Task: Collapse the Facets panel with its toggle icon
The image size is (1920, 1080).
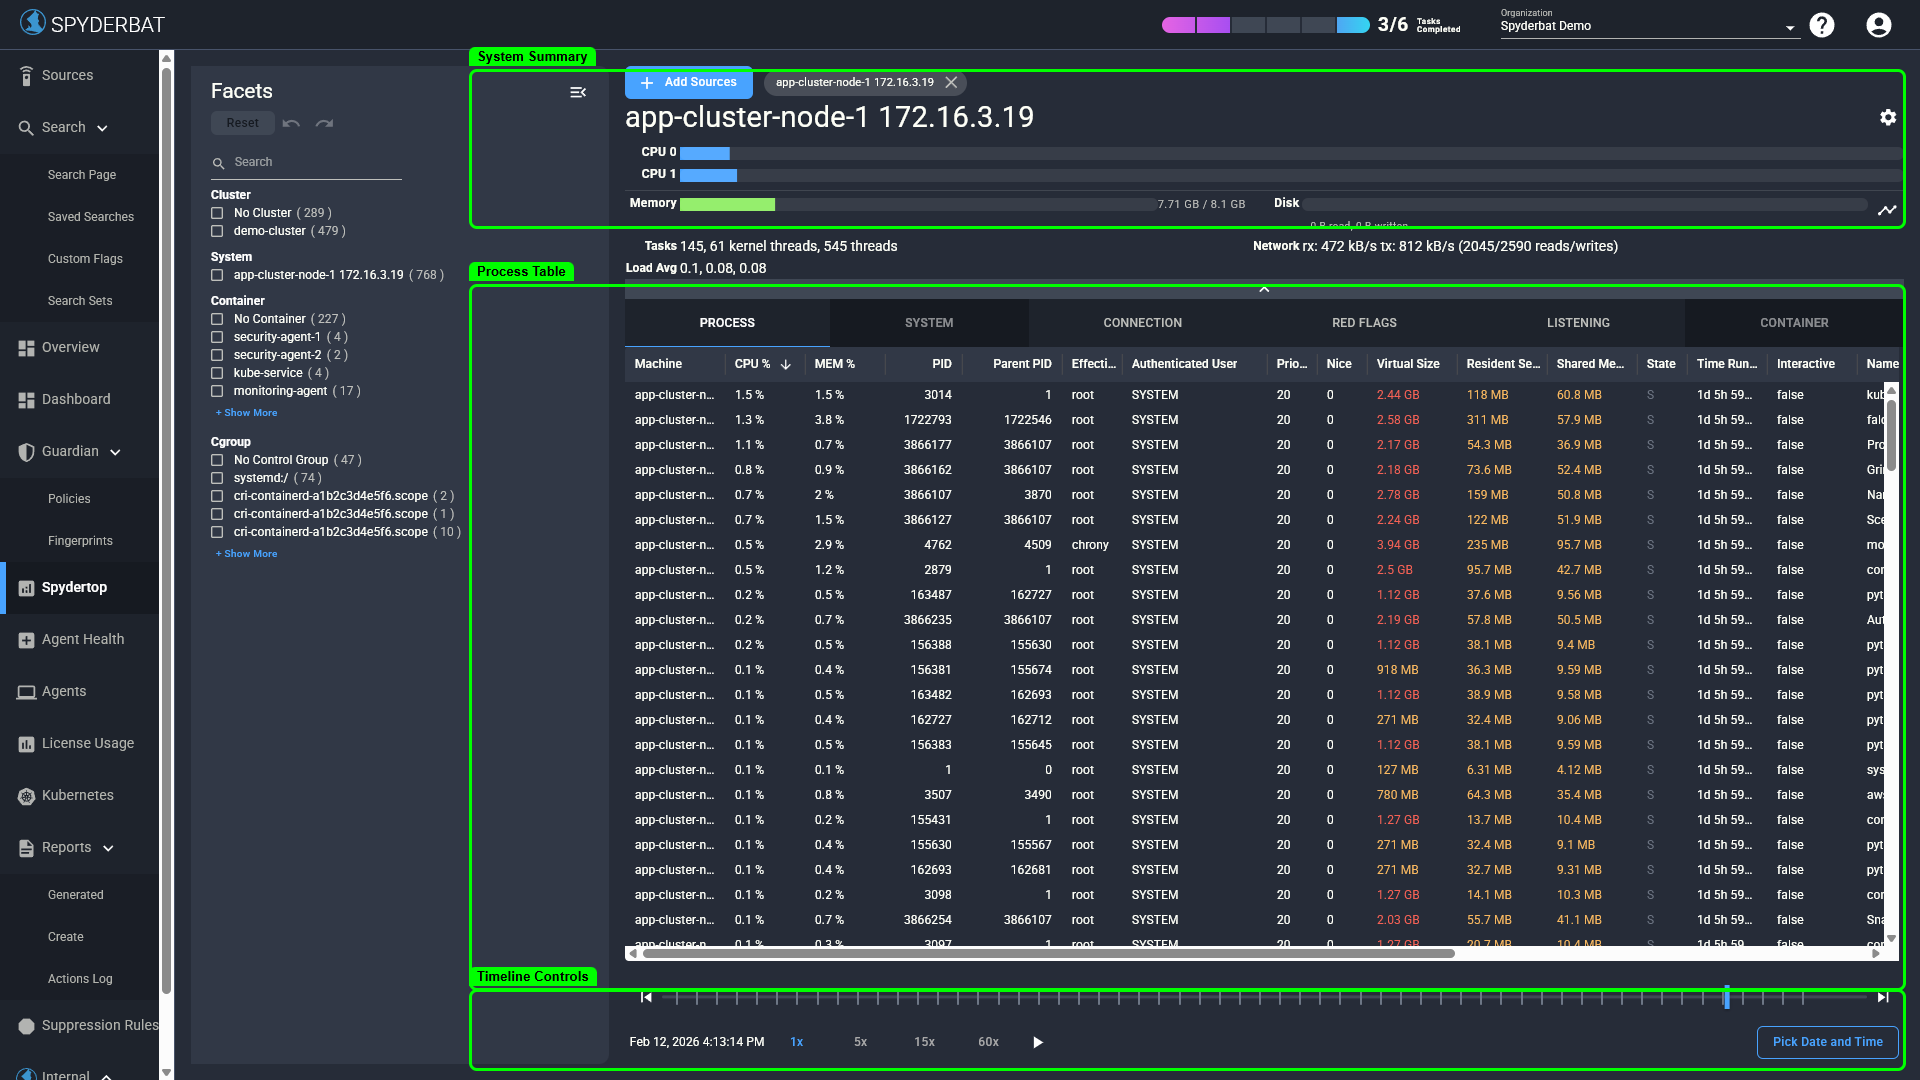Action: 577,92
